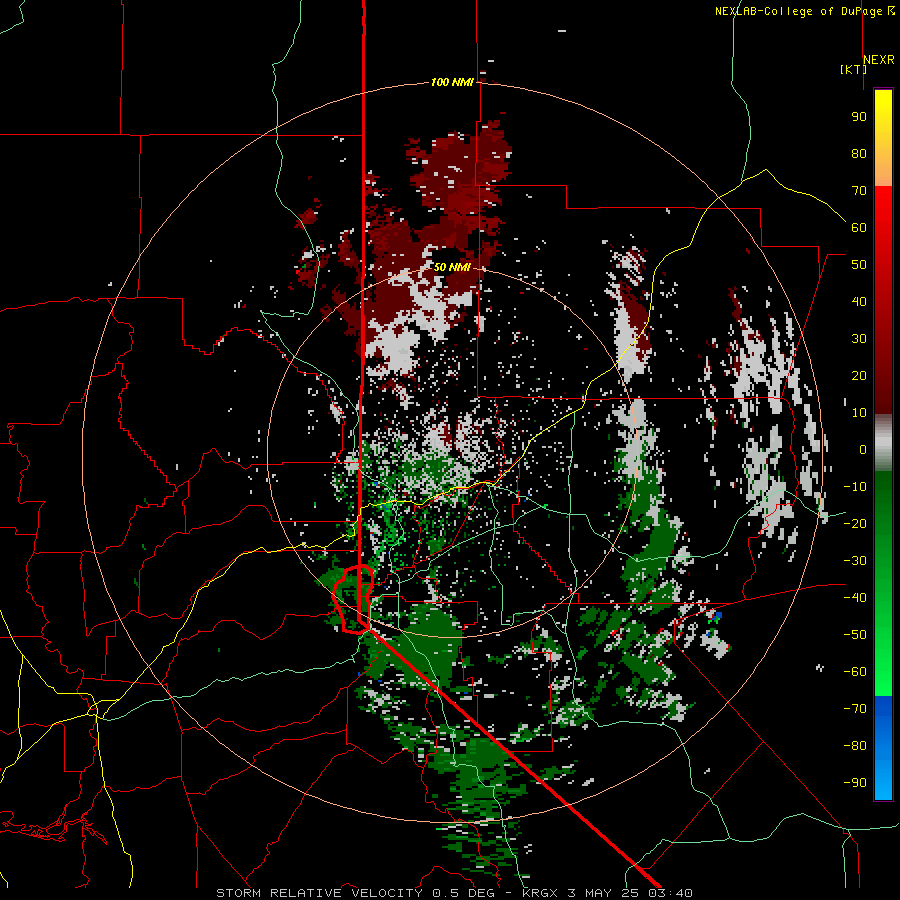Click the Storm Relative Velocity caption at bottom
The height and width of the screenshot is (900, 900).
[454, 893]
